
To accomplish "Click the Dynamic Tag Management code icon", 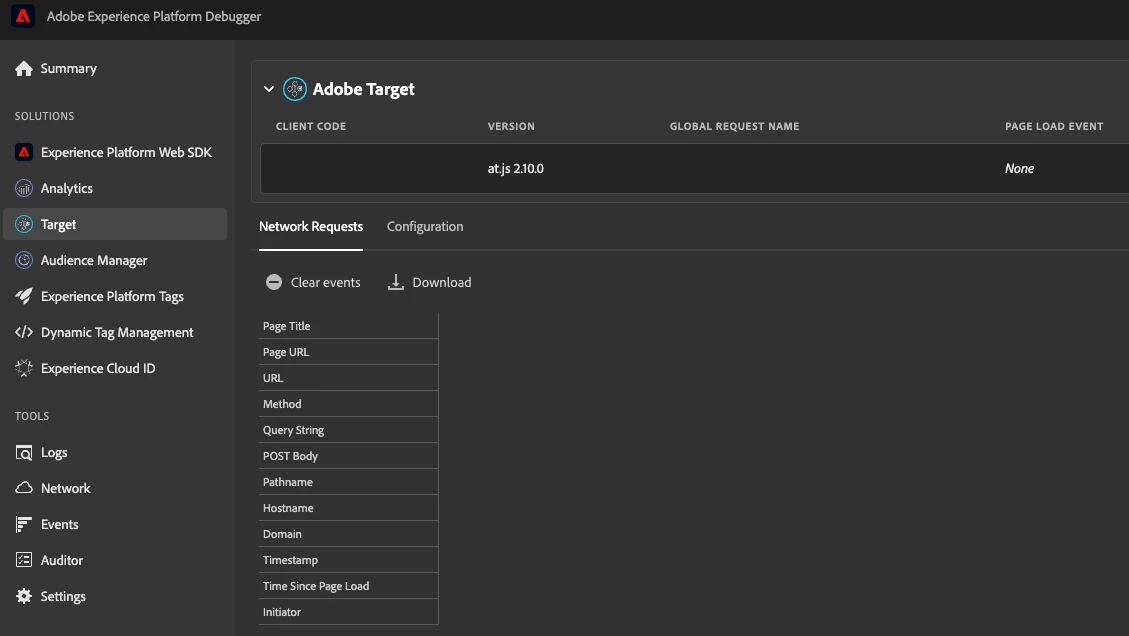I will pyautogui.click(x=24, y=332).
